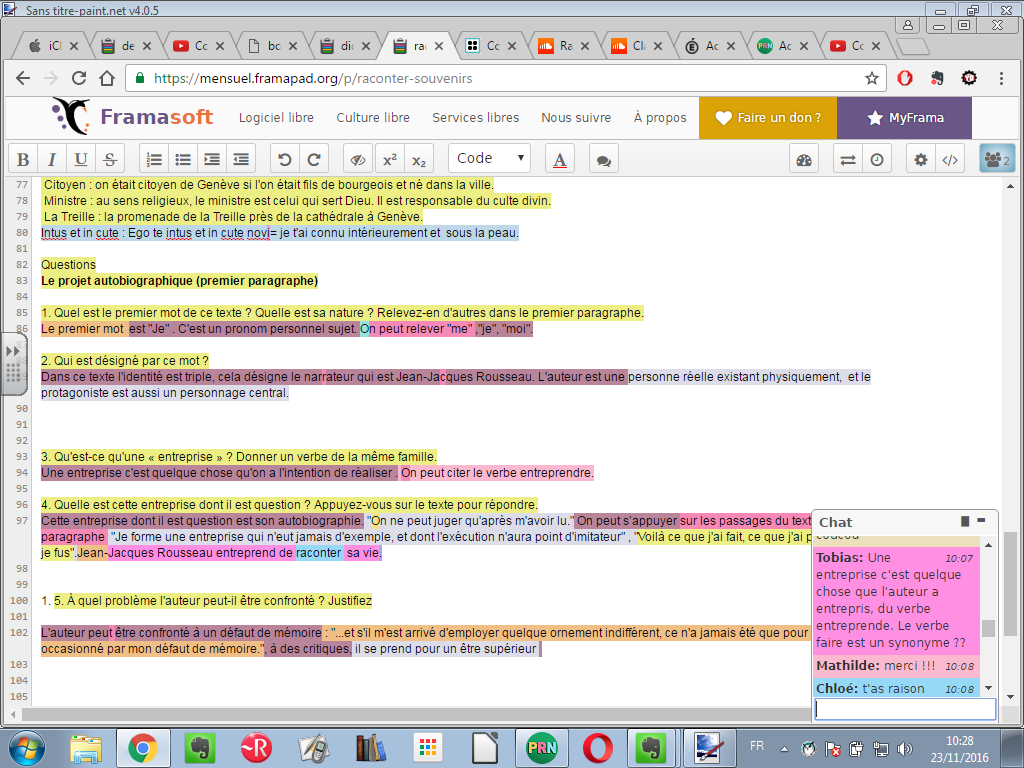The width and height of the screenshot is (1024, 768).
Task: Open the Nous suivre menu
Action: click(576, 118)
